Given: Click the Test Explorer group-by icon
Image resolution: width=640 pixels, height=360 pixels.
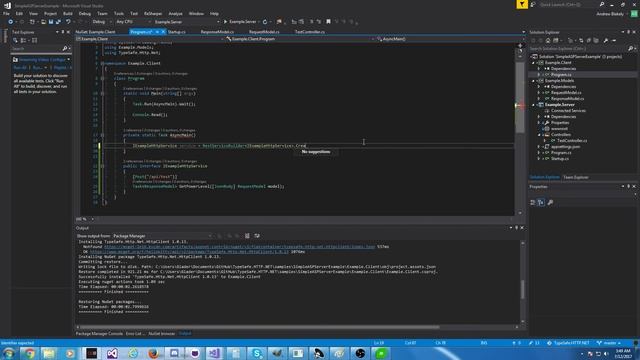Looking at the screenshot, I should click(x=24, y=40).
